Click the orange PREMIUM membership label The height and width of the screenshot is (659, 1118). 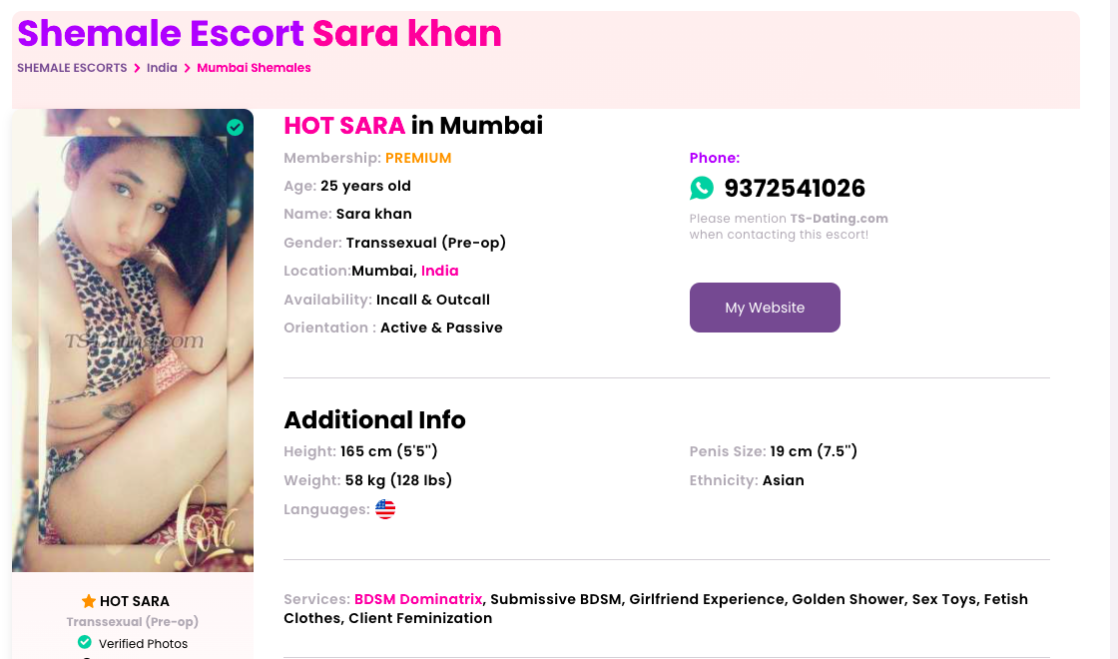(418, 158)
